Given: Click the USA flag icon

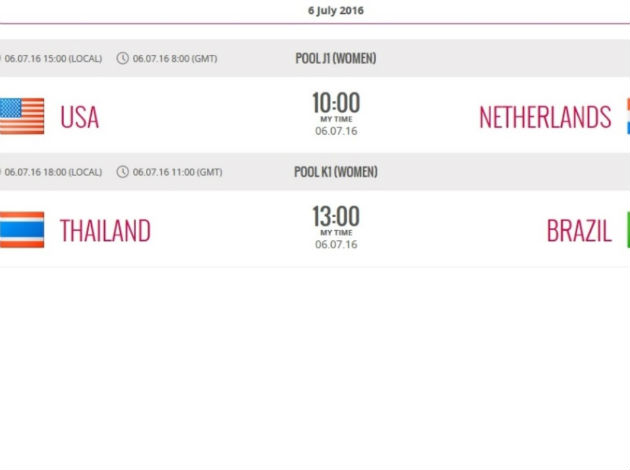Looking at the screenshot, I should click(x=22, y=116).
